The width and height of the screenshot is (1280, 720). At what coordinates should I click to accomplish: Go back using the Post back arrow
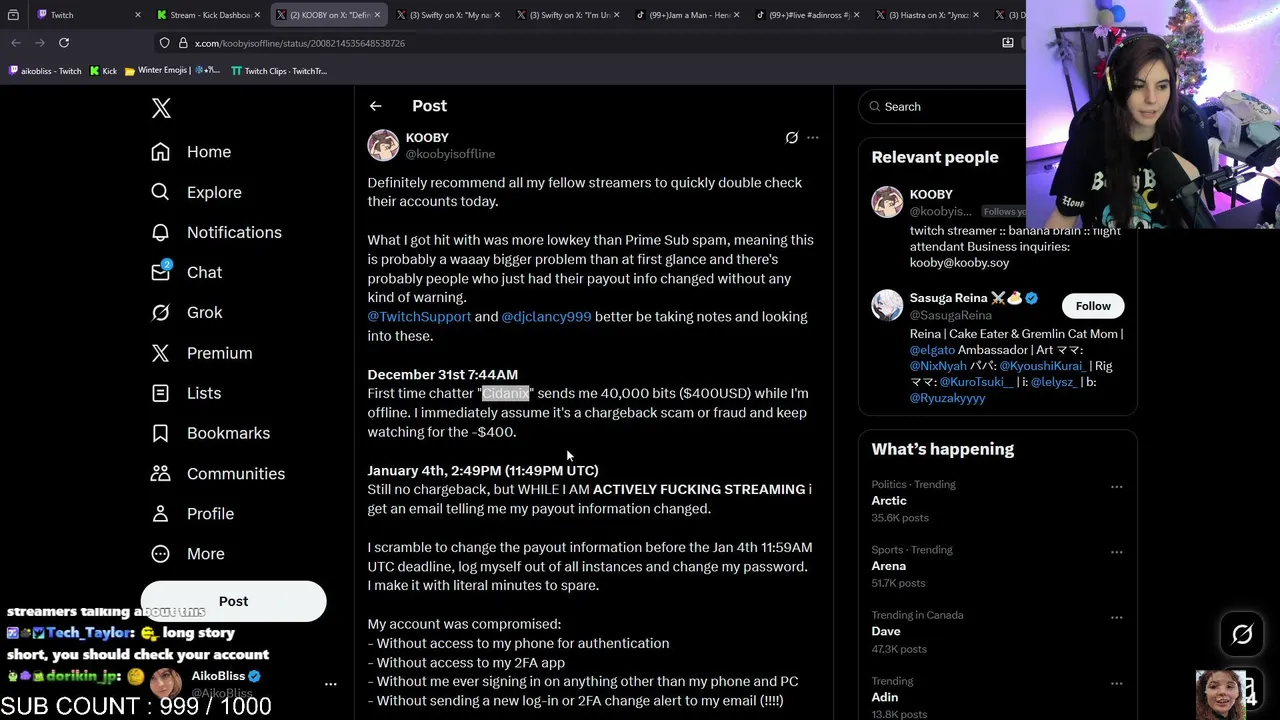pyautogui.click(x=375, y=106)
